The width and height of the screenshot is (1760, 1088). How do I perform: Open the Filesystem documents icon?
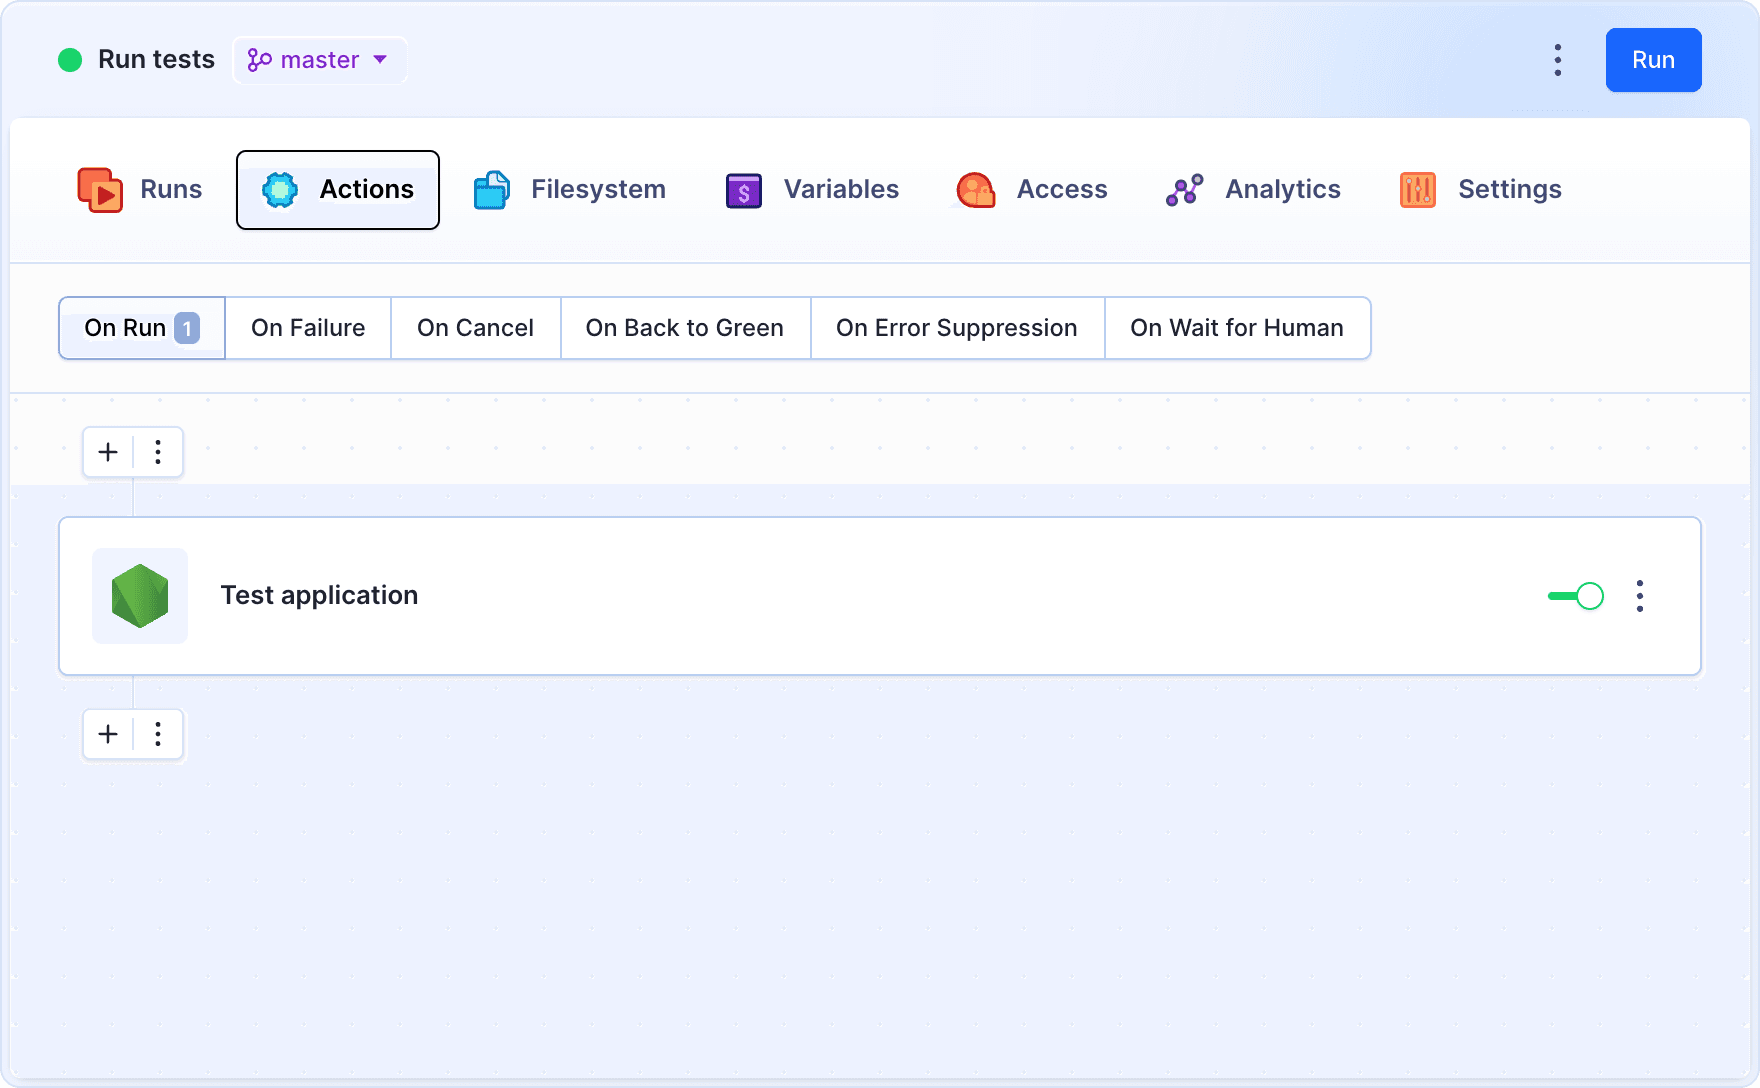pos(490,189)
